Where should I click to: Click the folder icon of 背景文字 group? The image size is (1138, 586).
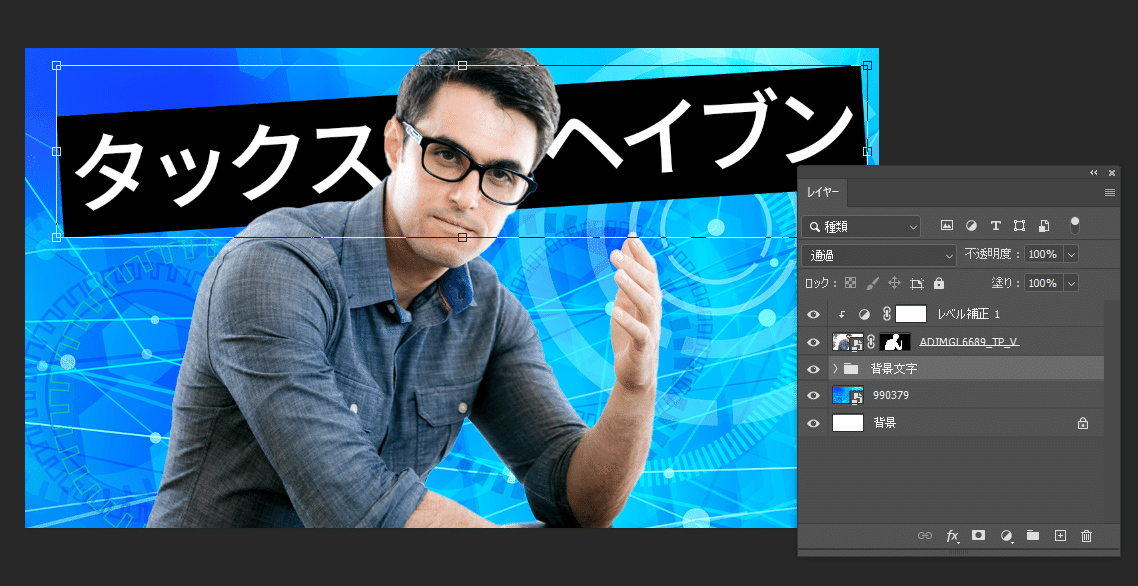click(x=851, y=369)
